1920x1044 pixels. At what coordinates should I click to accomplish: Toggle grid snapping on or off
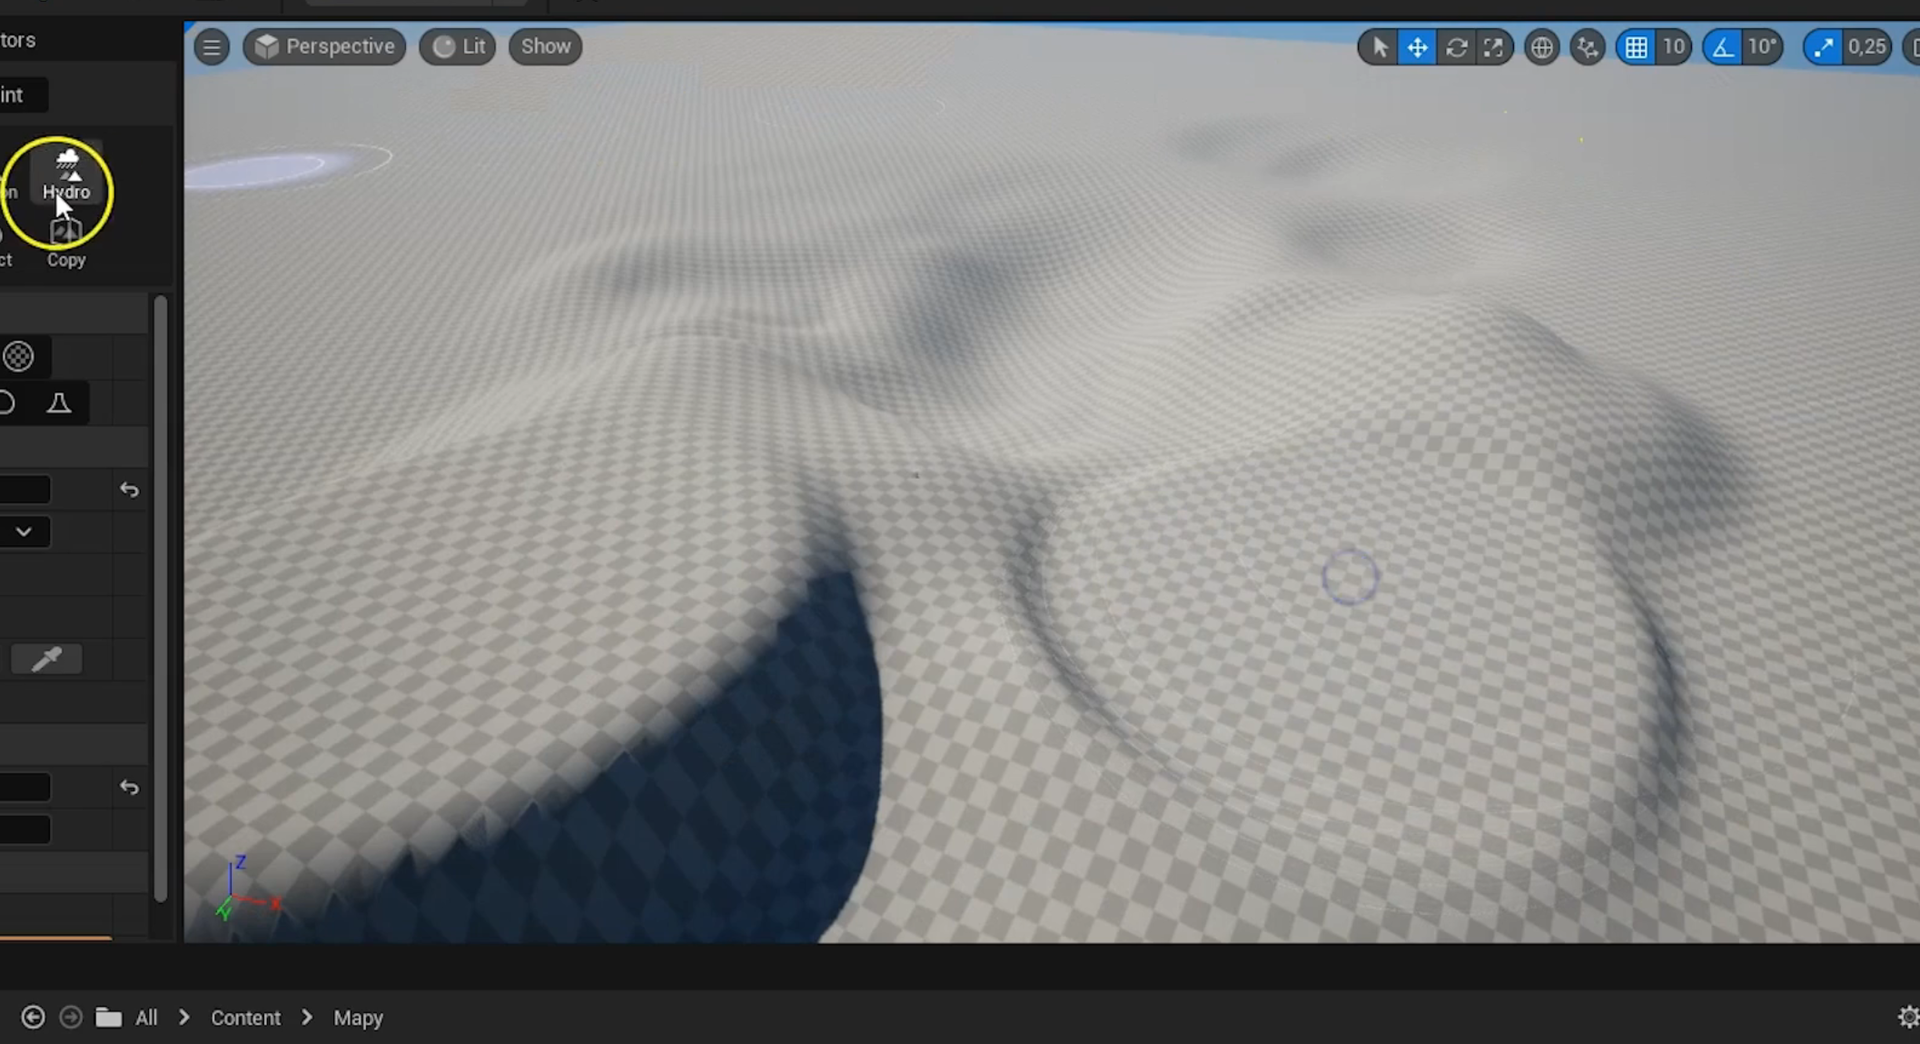click(x=1636, y=46)
